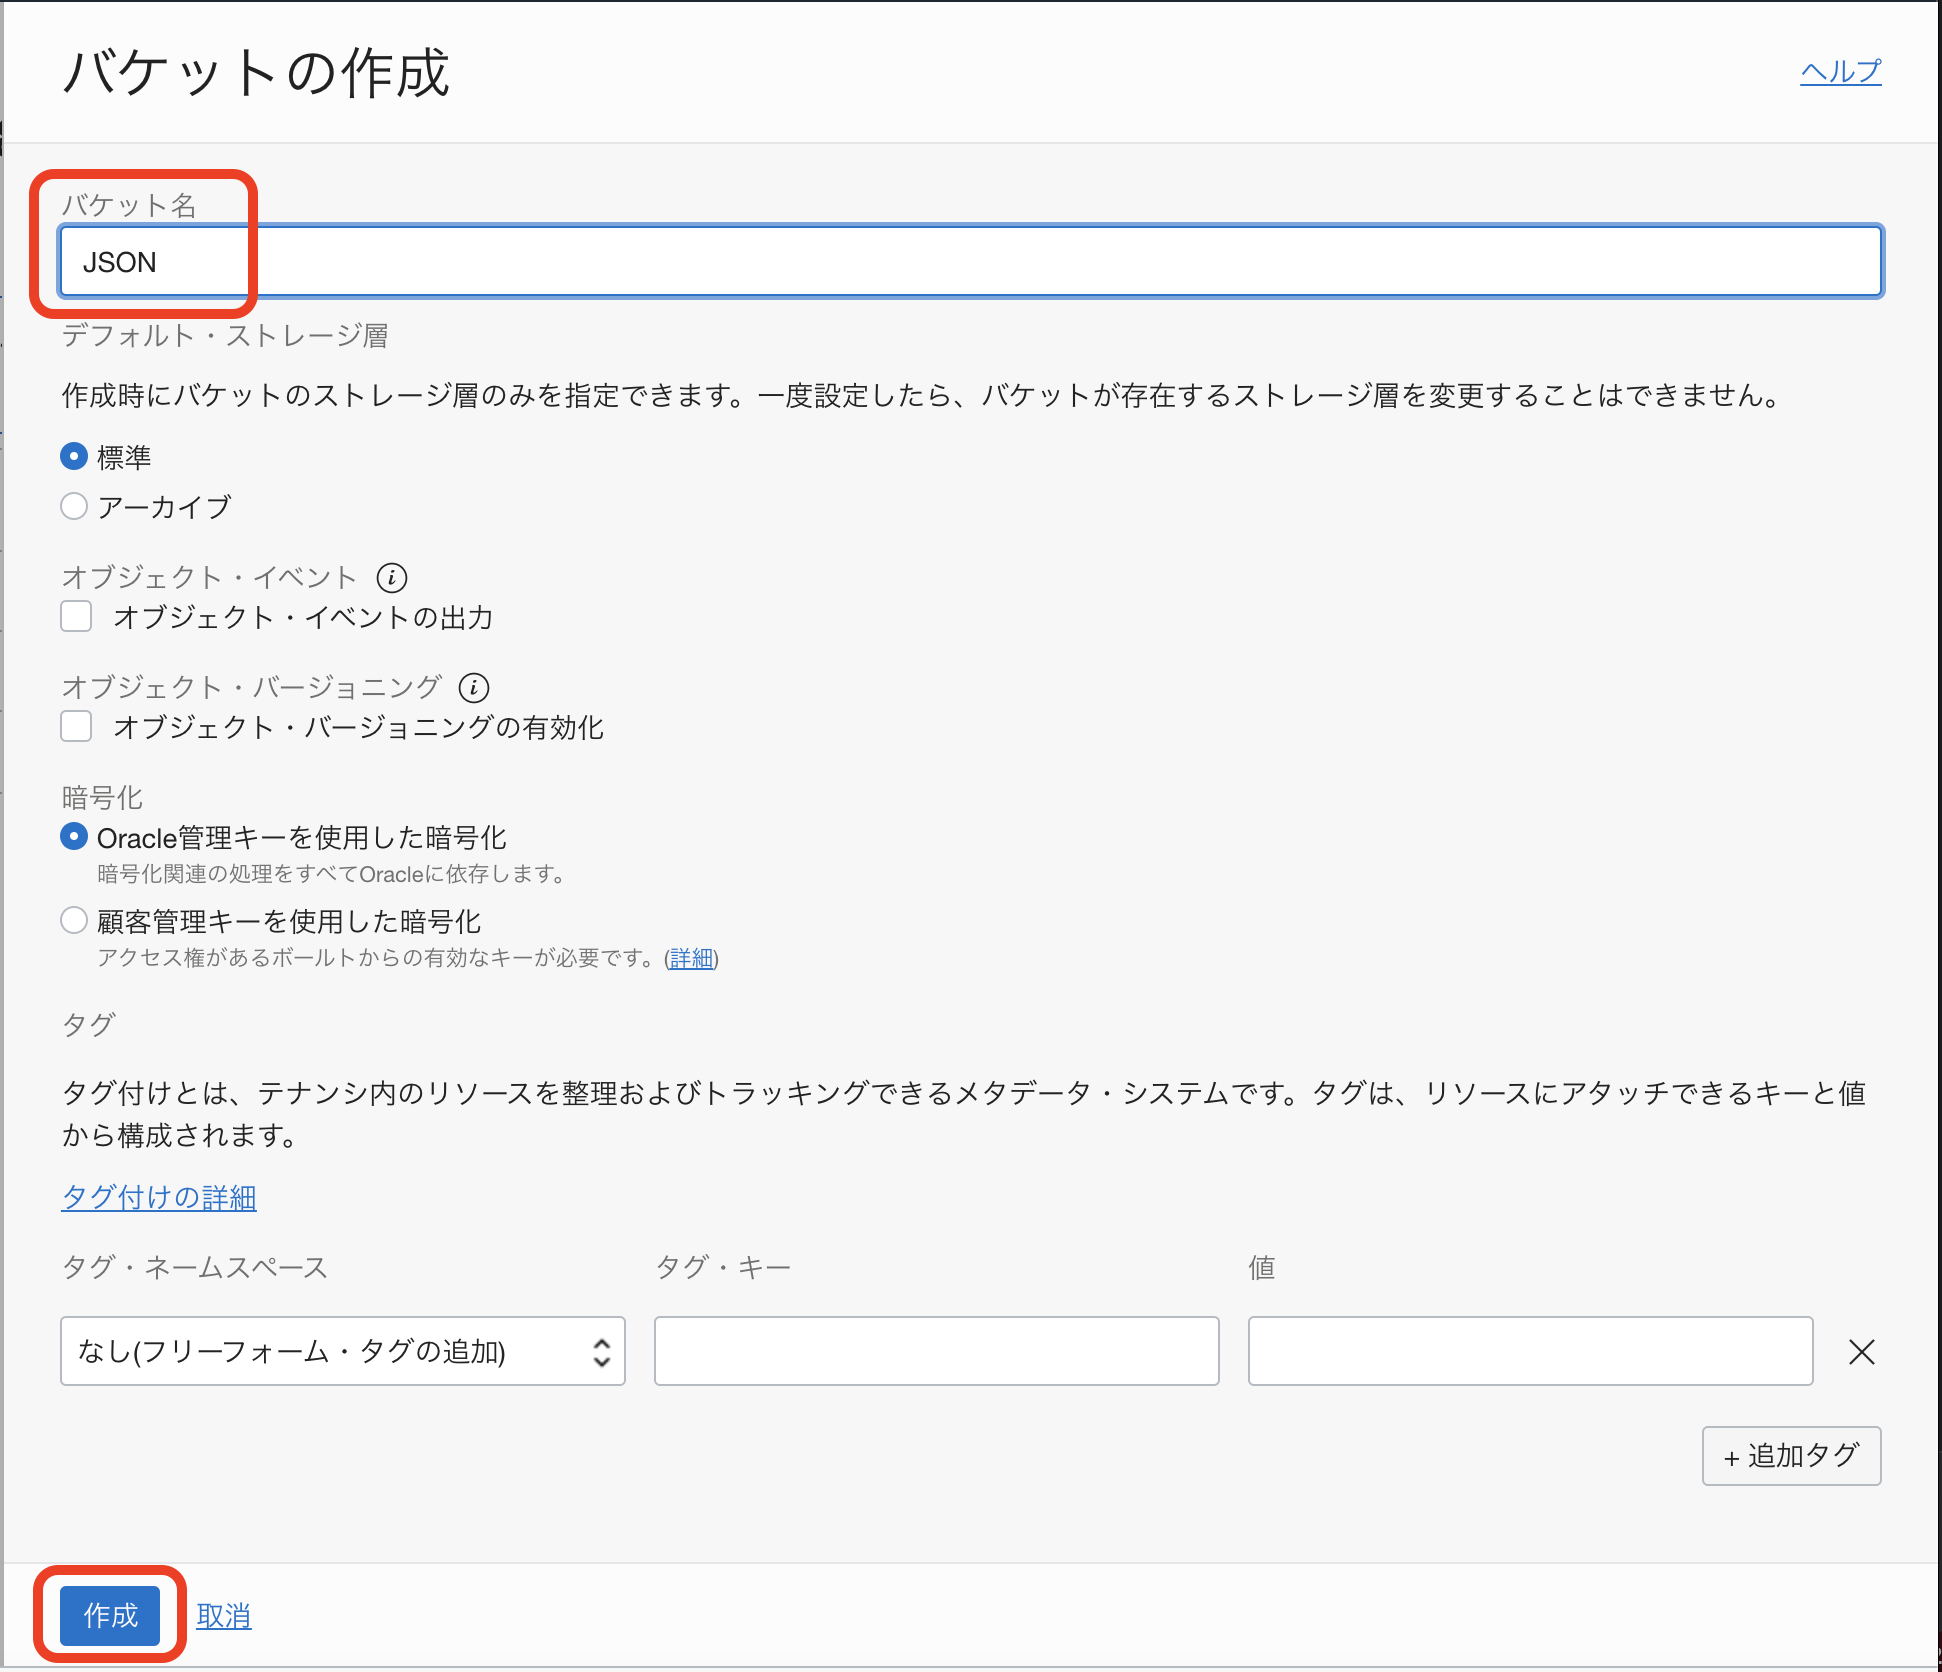Select 顧客管理キーを使用した暗号化 option
Screen dimensions: 1942x1672
[x=73, y=920]
